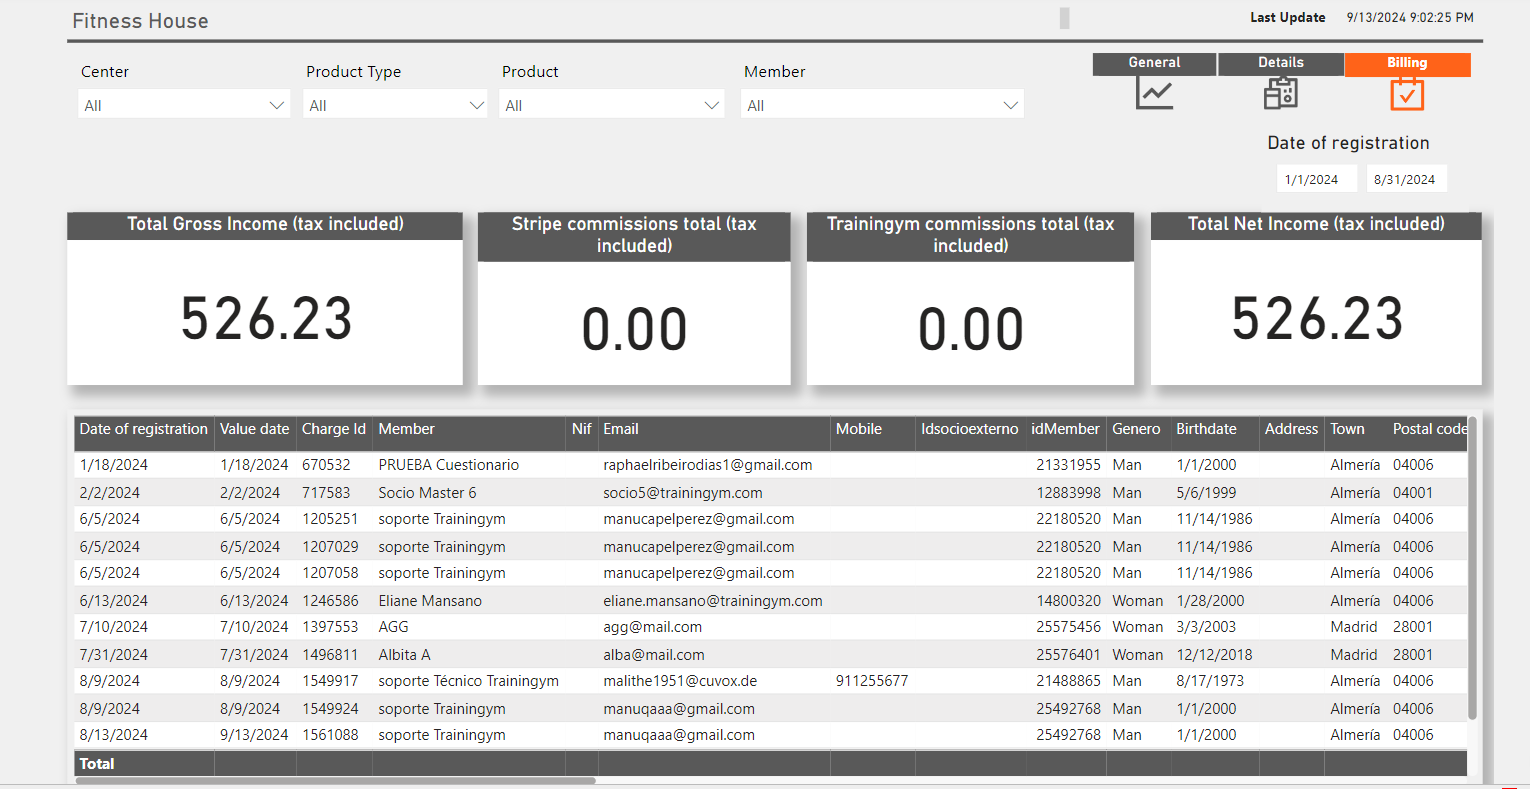Sort by Date of registration column header
The height and width of the screenshot is (789, 1530).
point(144,429)
